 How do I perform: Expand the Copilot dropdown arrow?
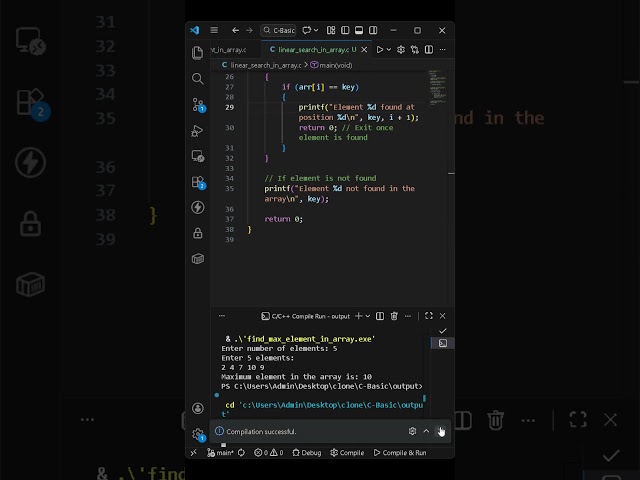click(316, 30)
